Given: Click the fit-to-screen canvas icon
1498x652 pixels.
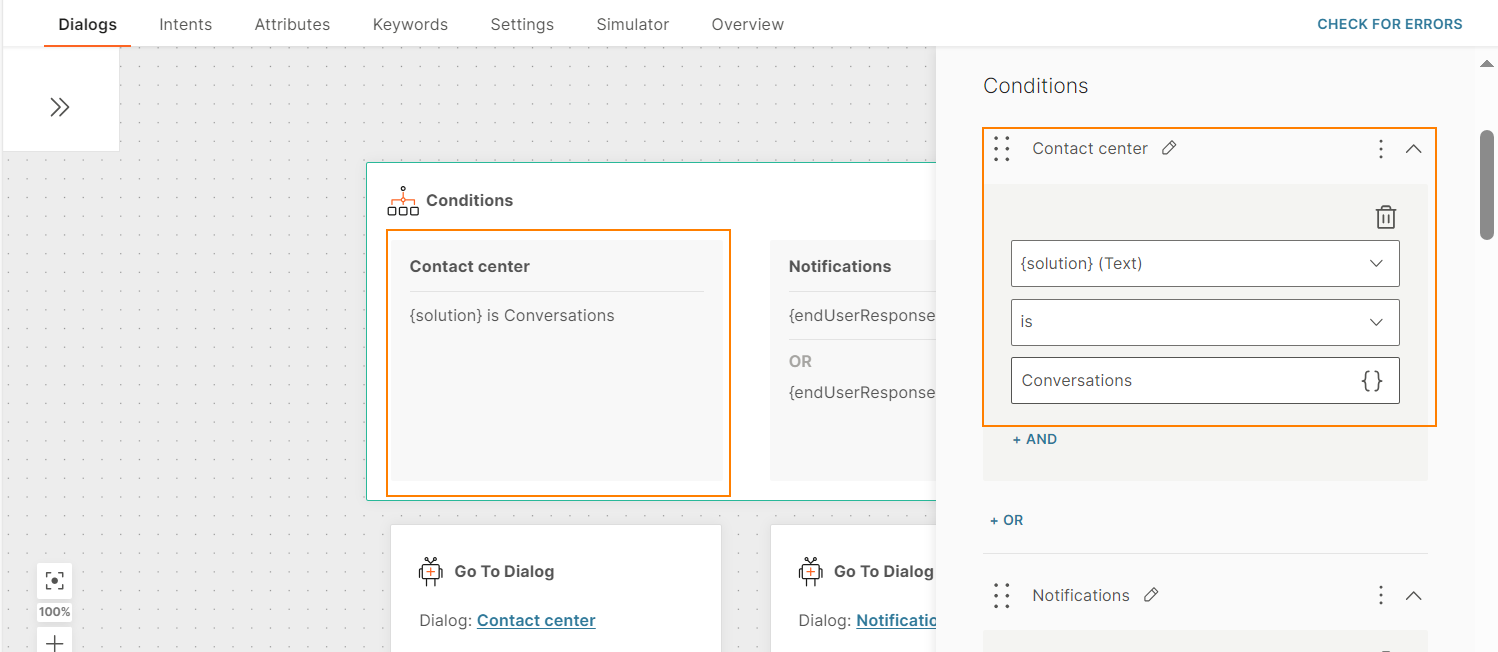Looking at the screenshot, I should [55, 580].
